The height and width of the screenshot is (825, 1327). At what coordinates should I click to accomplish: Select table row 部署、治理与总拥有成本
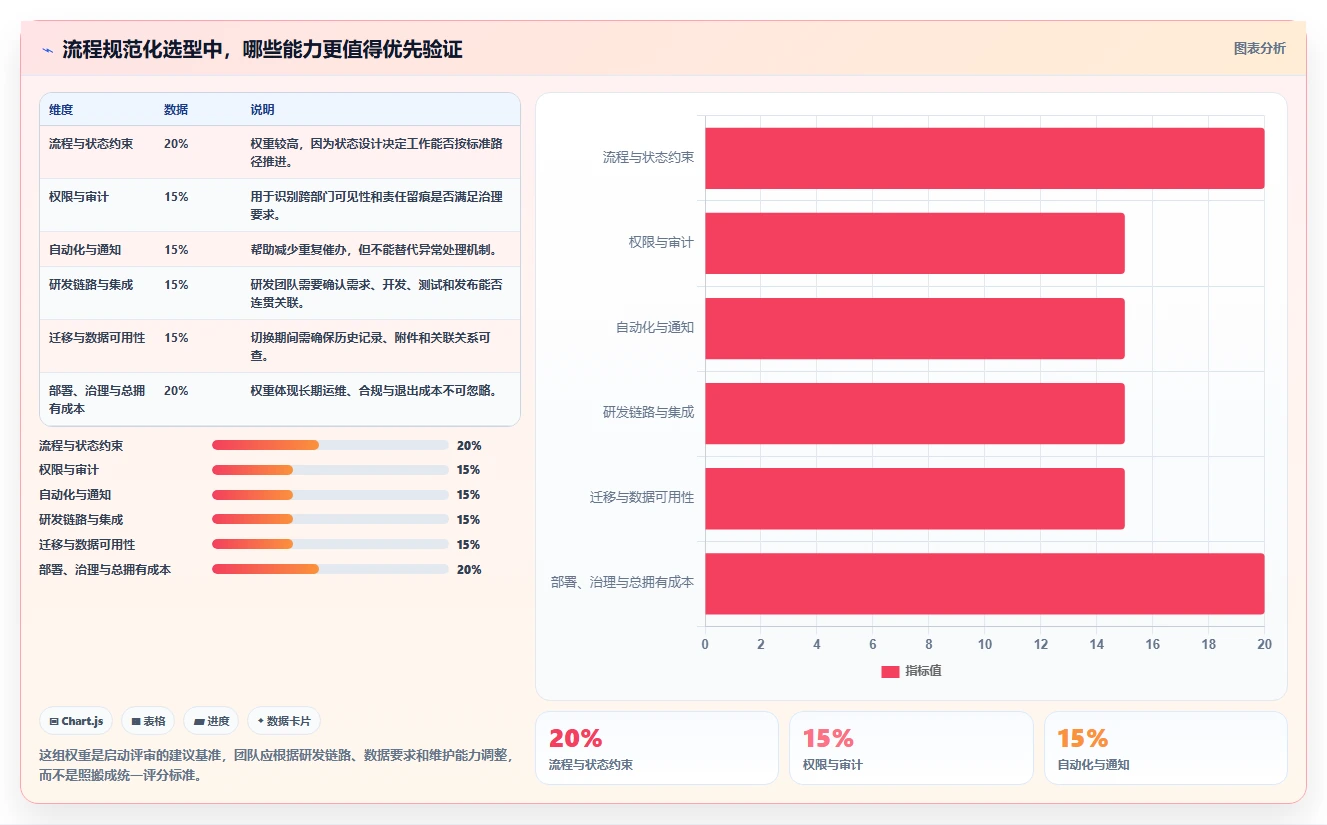280,399
